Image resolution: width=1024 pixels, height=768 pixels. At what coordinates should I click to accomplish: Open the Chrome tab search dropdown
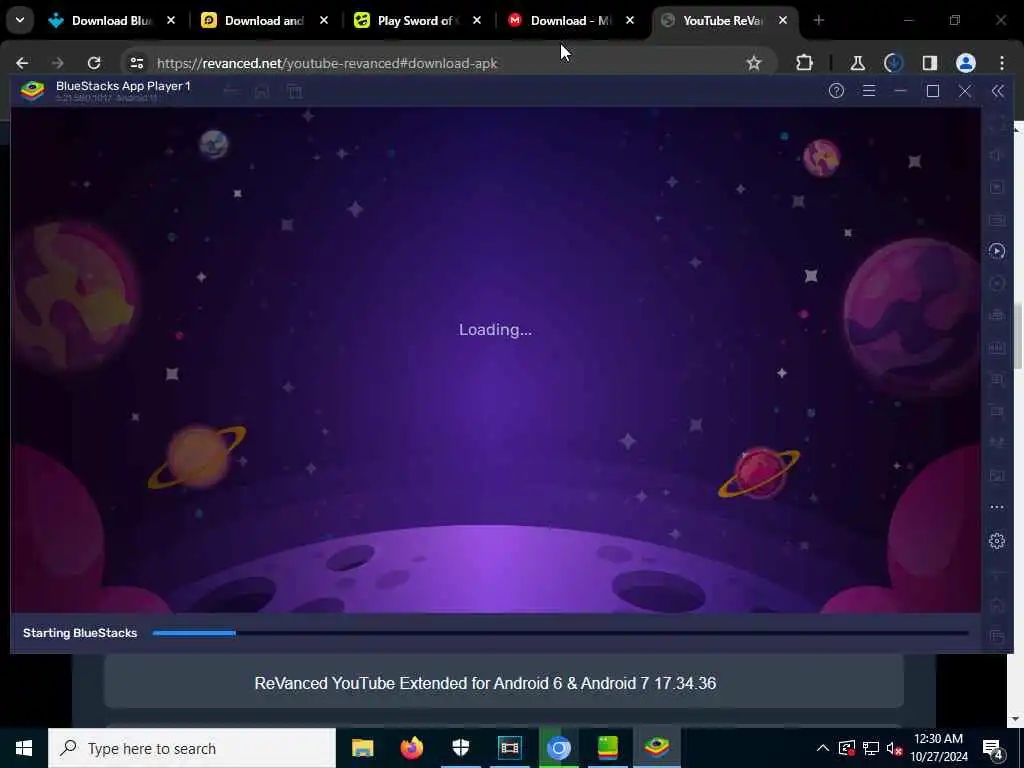(x=20, y=20)
